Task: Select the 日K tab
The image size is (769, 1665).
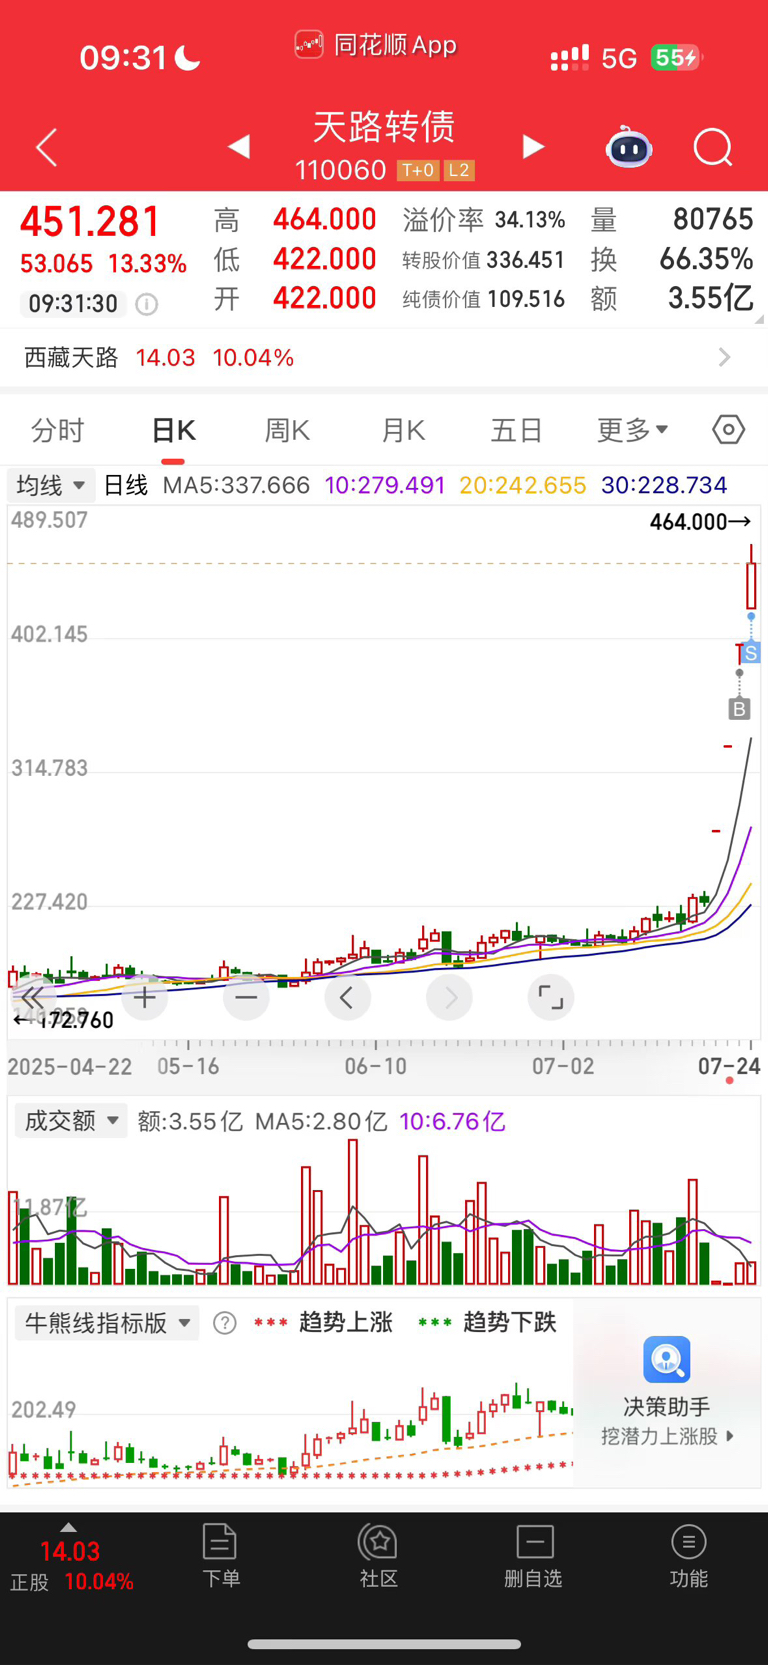Action: [x=173, y=431]
